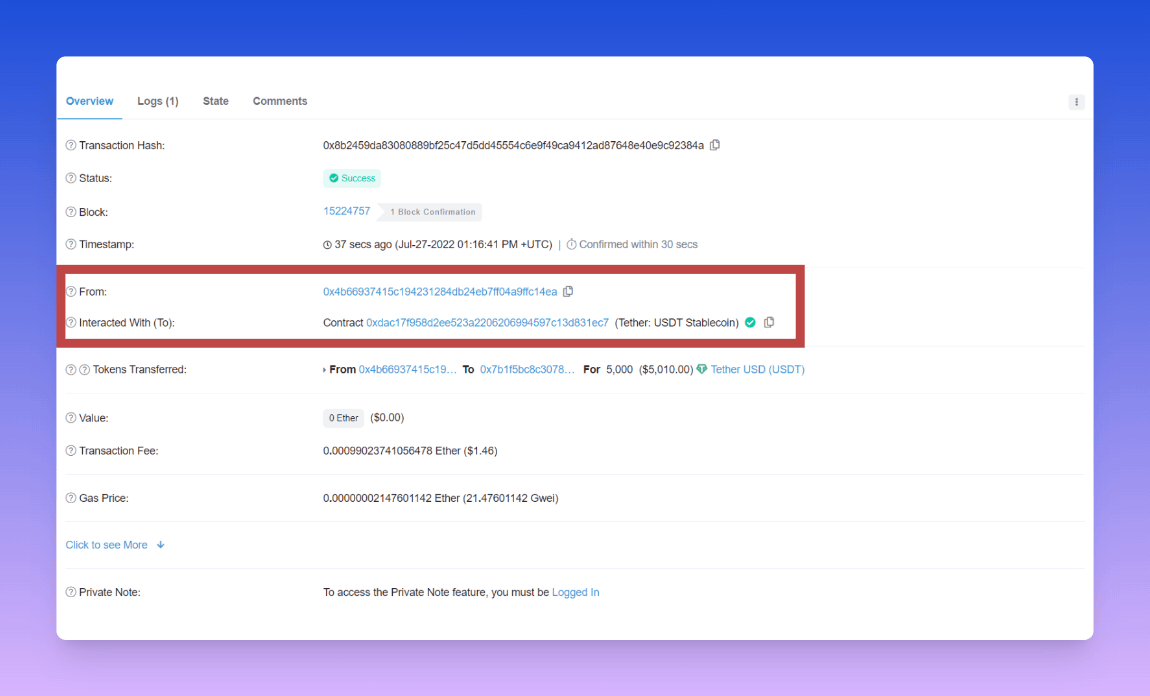
Task: Copy the transaction hash to clipboard
Action: click(x=715, y=145)
